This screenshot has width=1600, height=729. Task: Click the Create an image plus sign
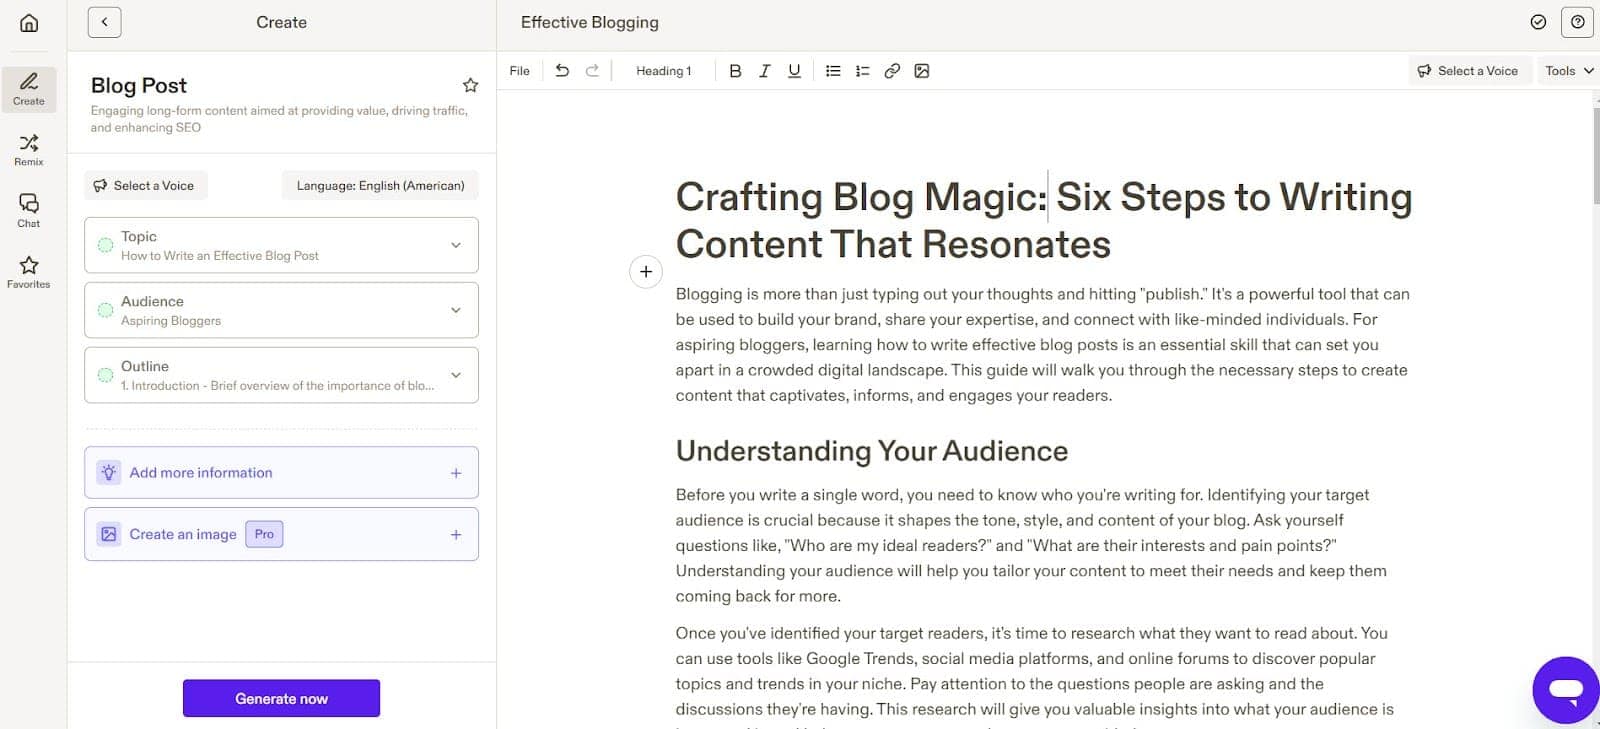coord(456,535)
